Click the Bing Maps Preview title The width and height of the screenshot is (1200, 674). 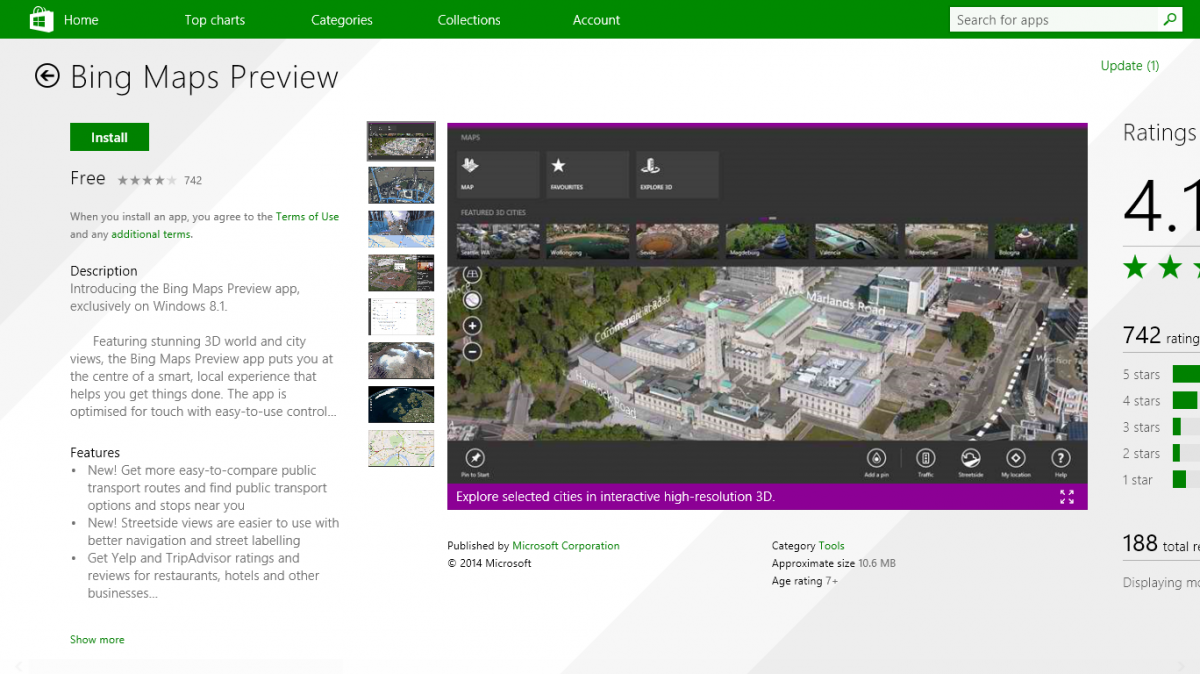tap(204, 77)
